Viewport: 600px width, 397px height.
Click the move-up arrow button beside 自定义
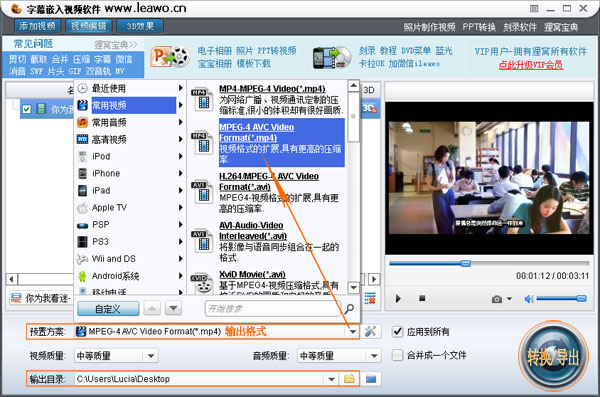click(x=152, y=308)
